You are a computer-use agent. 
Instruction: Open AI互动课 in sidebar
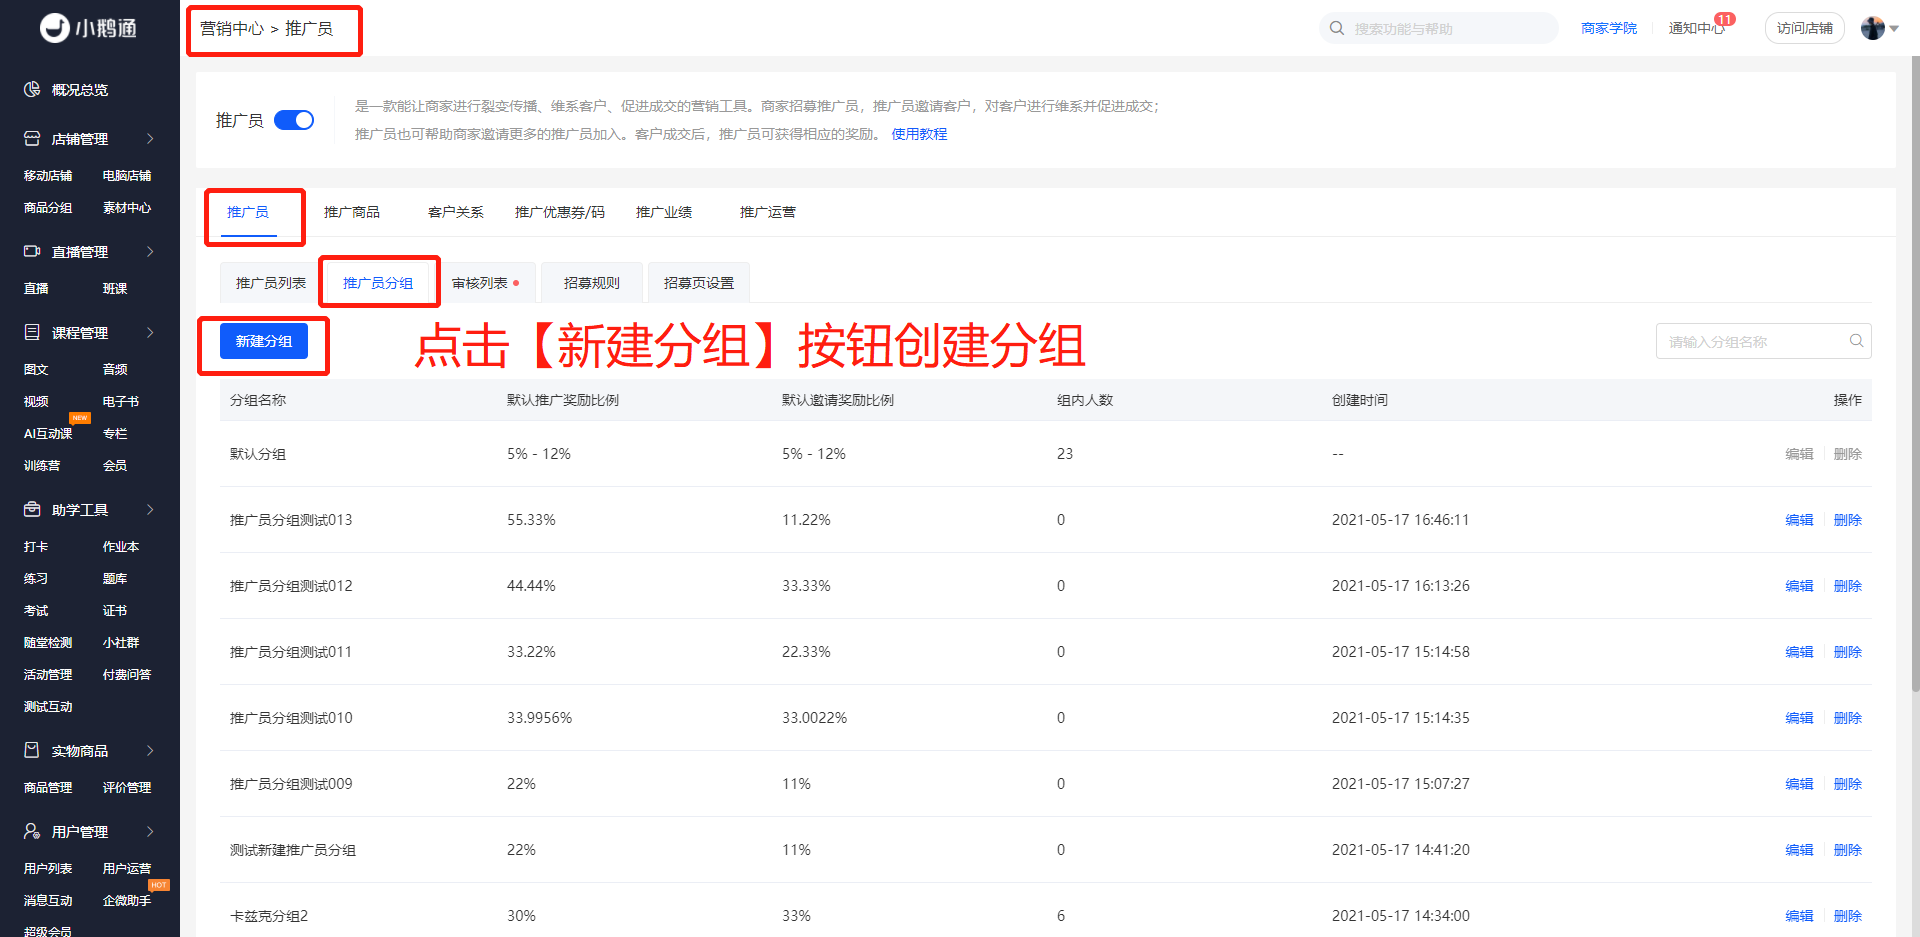pyautogui.click(x=48, y=433)
